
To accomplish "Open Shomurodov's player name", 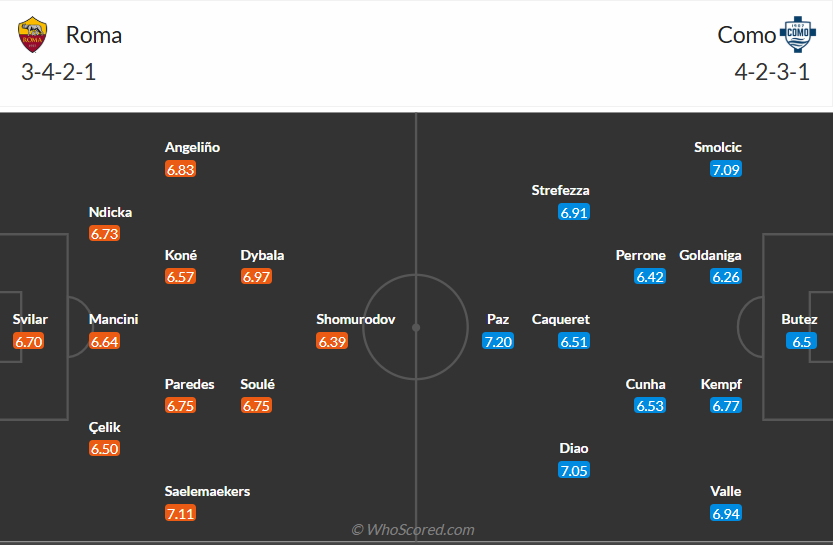I will [x=356, y=320].
